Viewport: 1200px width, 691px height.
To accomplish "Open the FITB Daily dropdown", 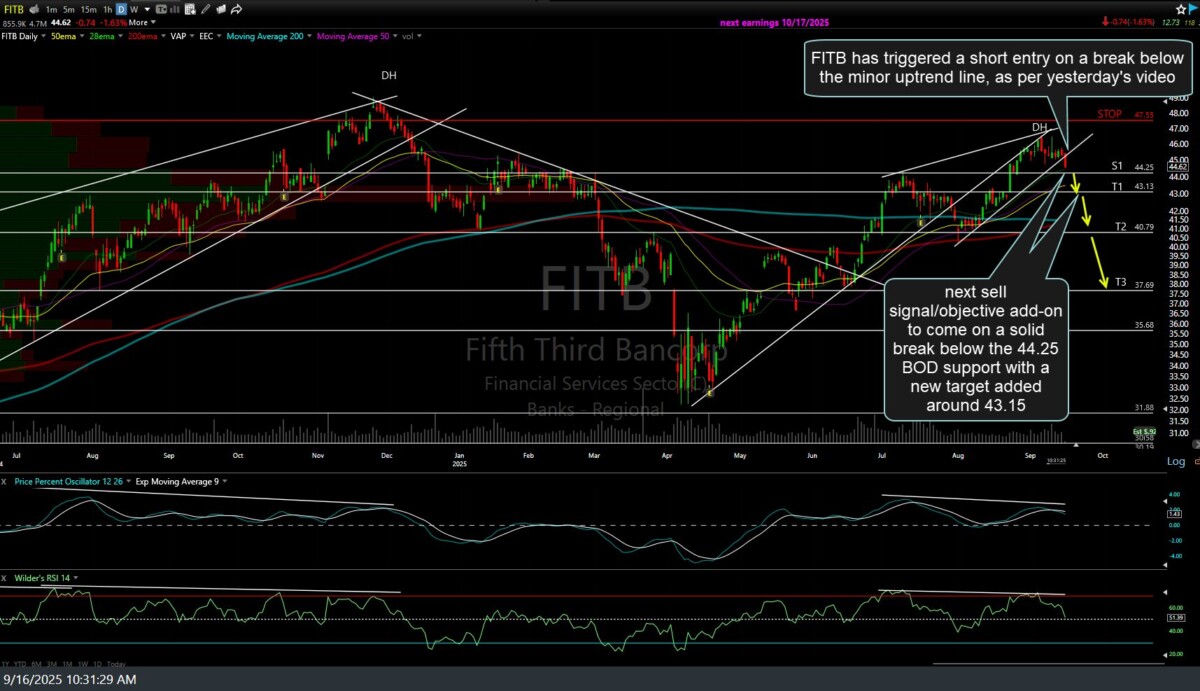I will click(x=22, y=36).
